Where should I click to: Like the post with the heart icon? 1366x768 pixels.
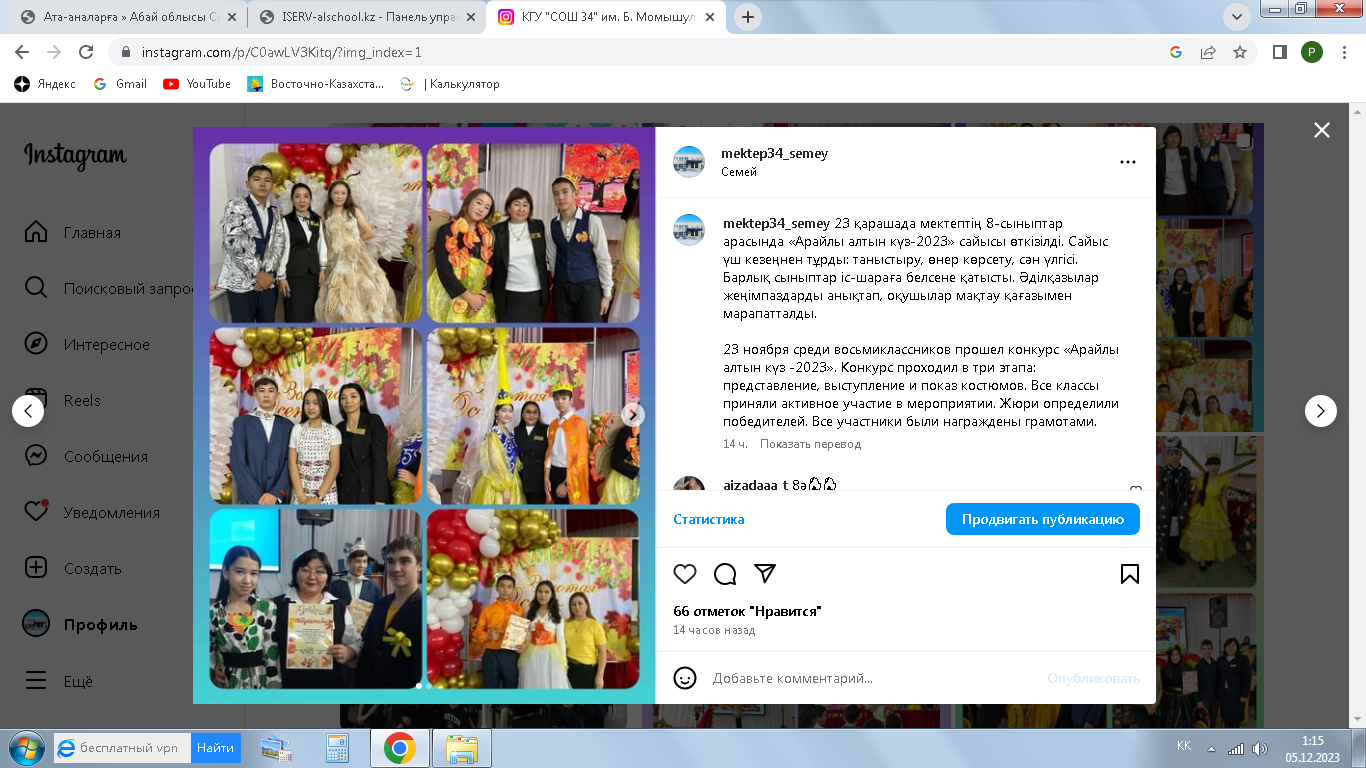tap(685, 574)
